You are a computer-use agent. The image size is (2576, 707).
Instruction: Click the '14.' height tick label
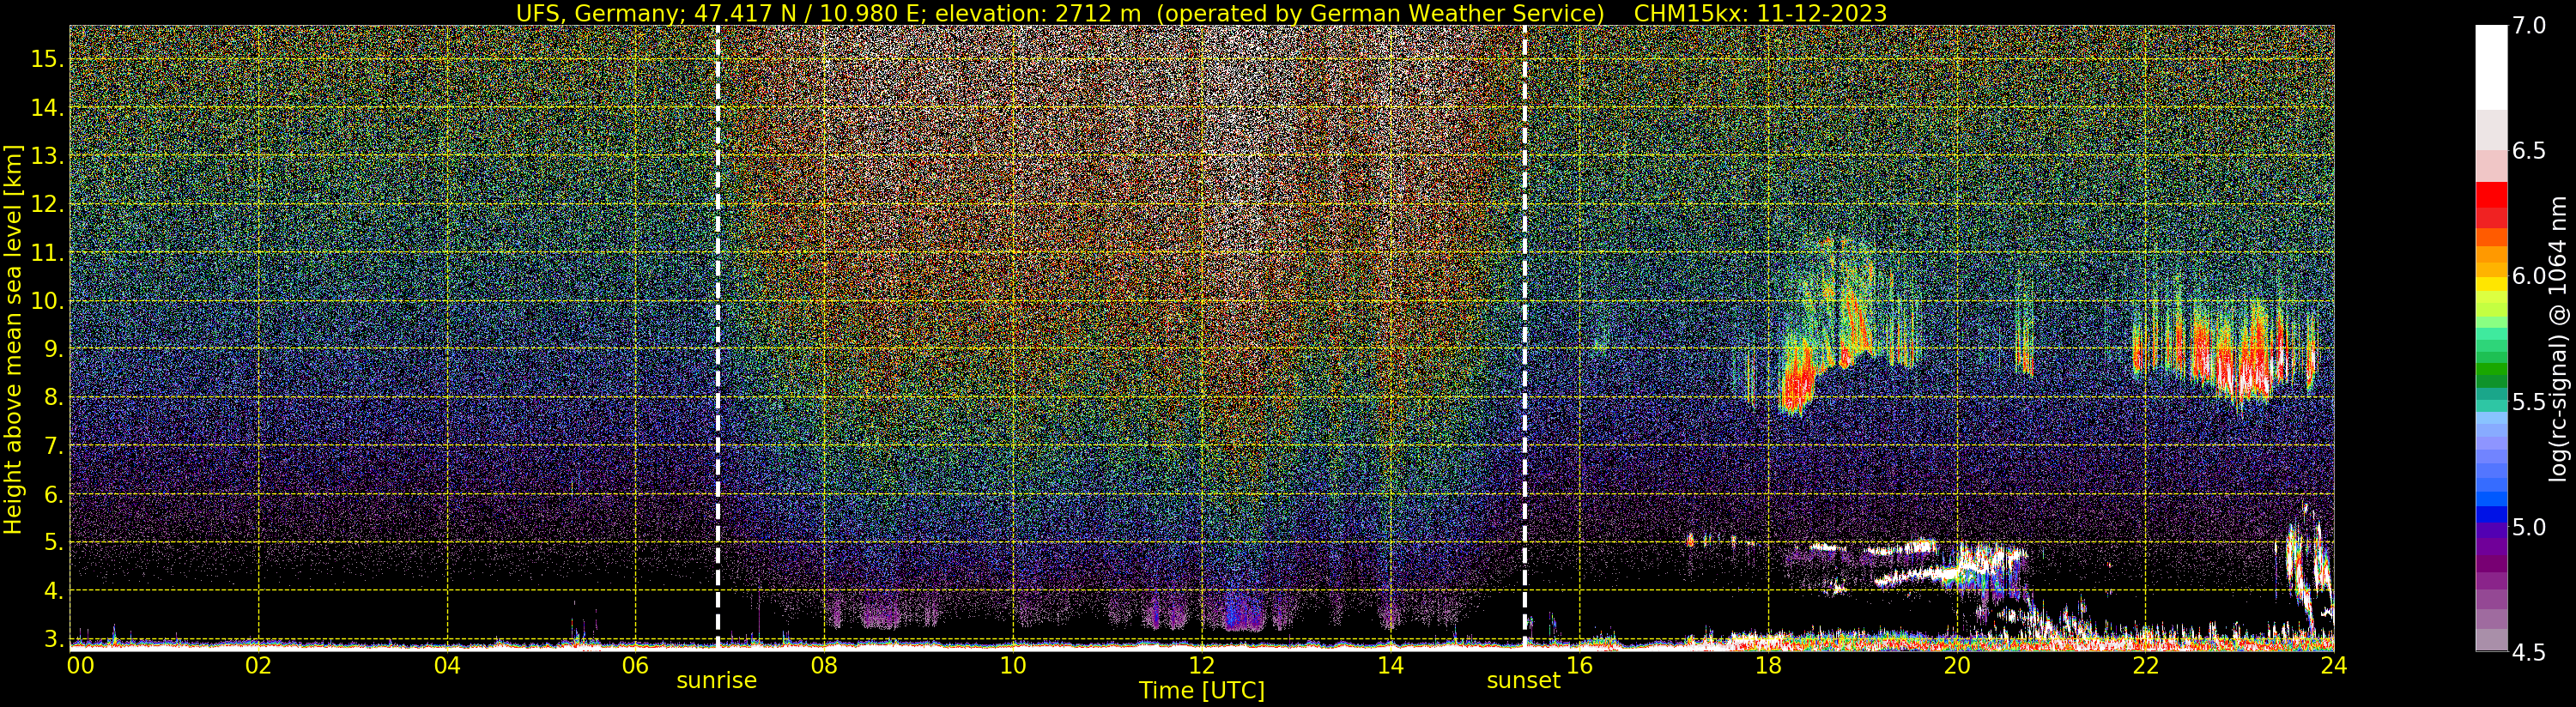tap(47, 108)
